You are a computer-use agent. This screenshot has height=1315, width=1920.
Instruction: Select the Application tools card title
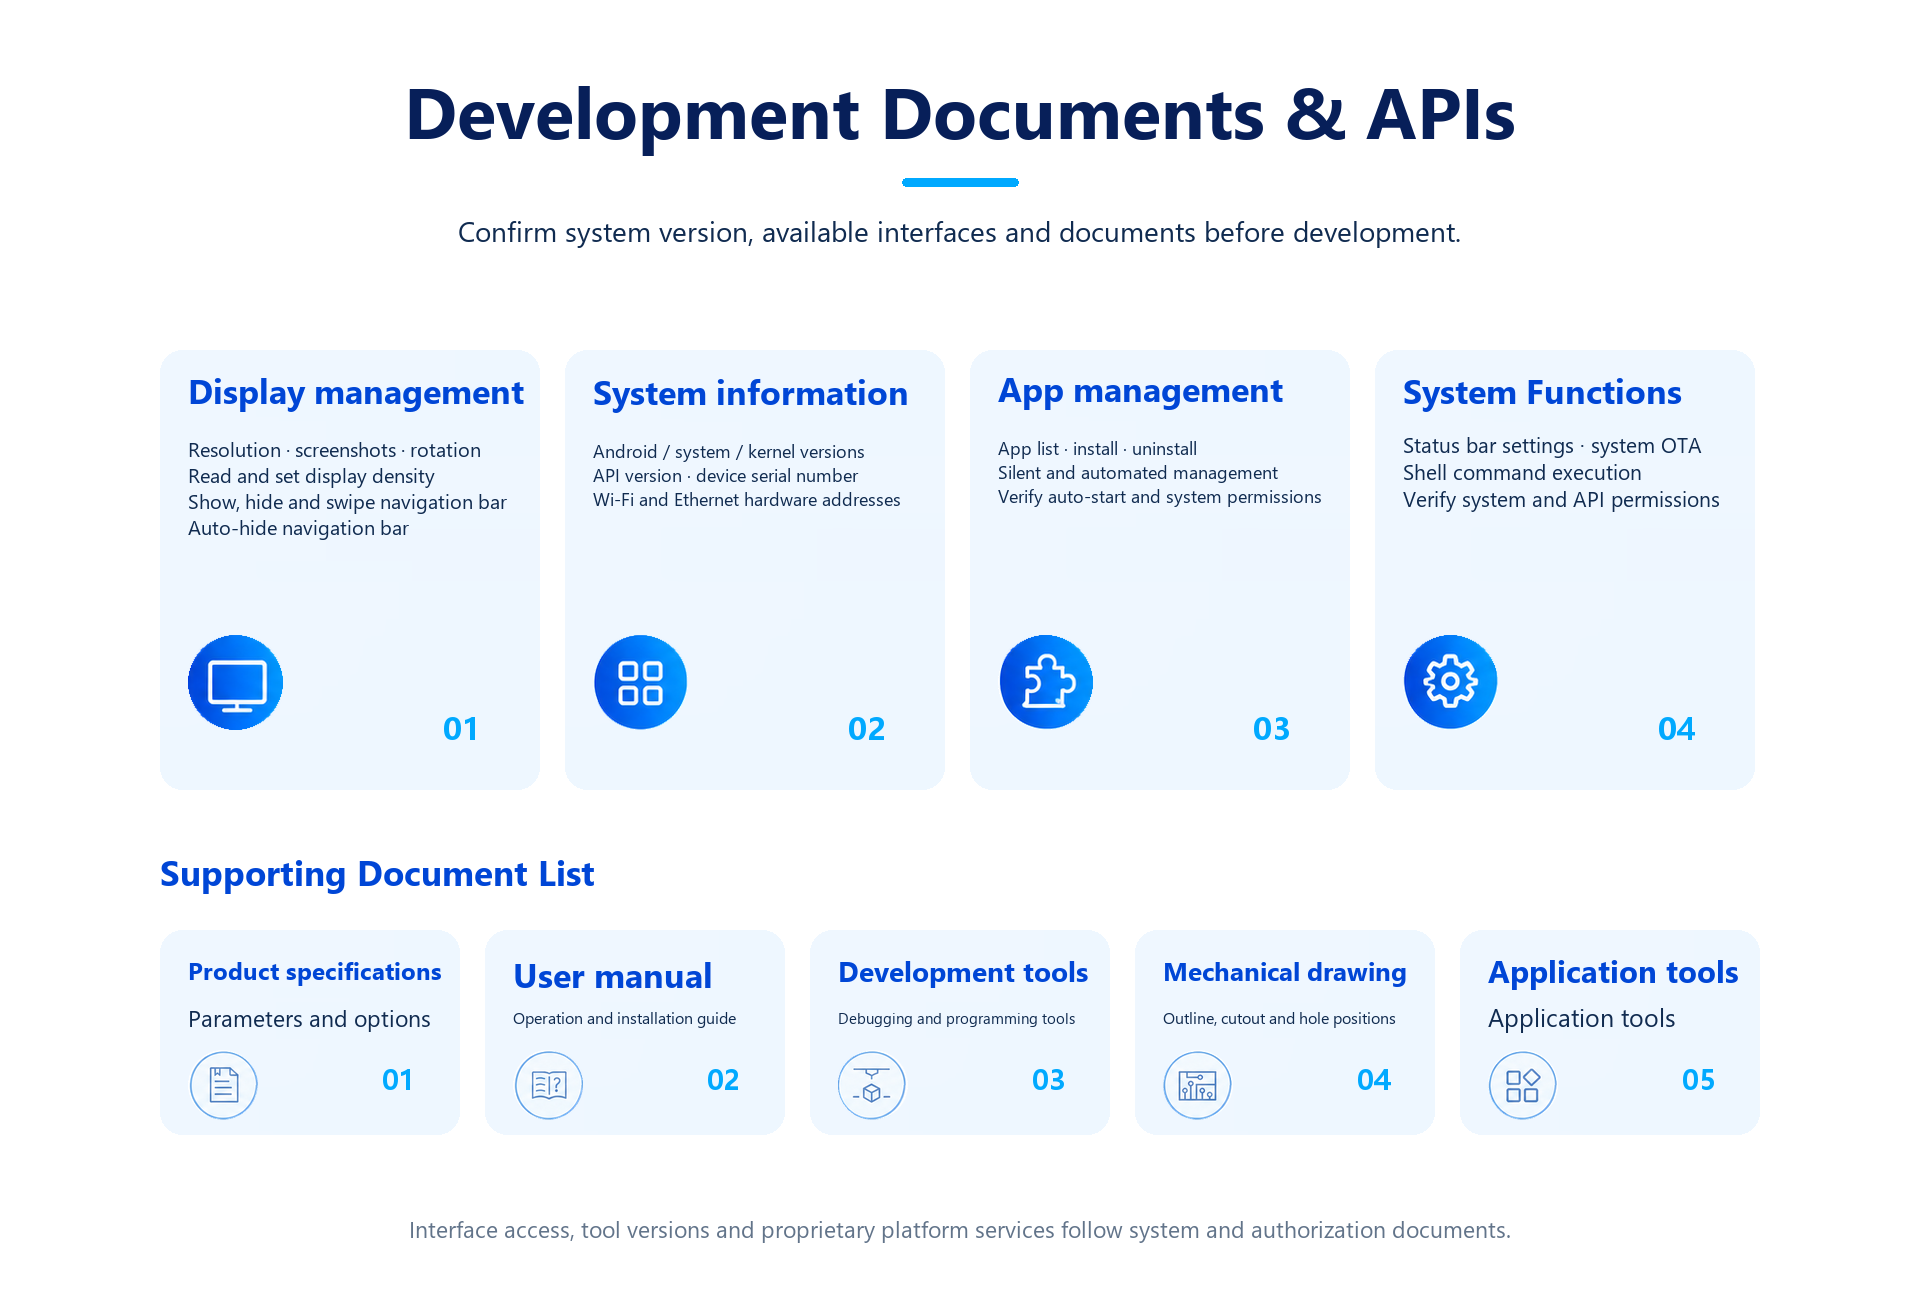coord(1613,973)
